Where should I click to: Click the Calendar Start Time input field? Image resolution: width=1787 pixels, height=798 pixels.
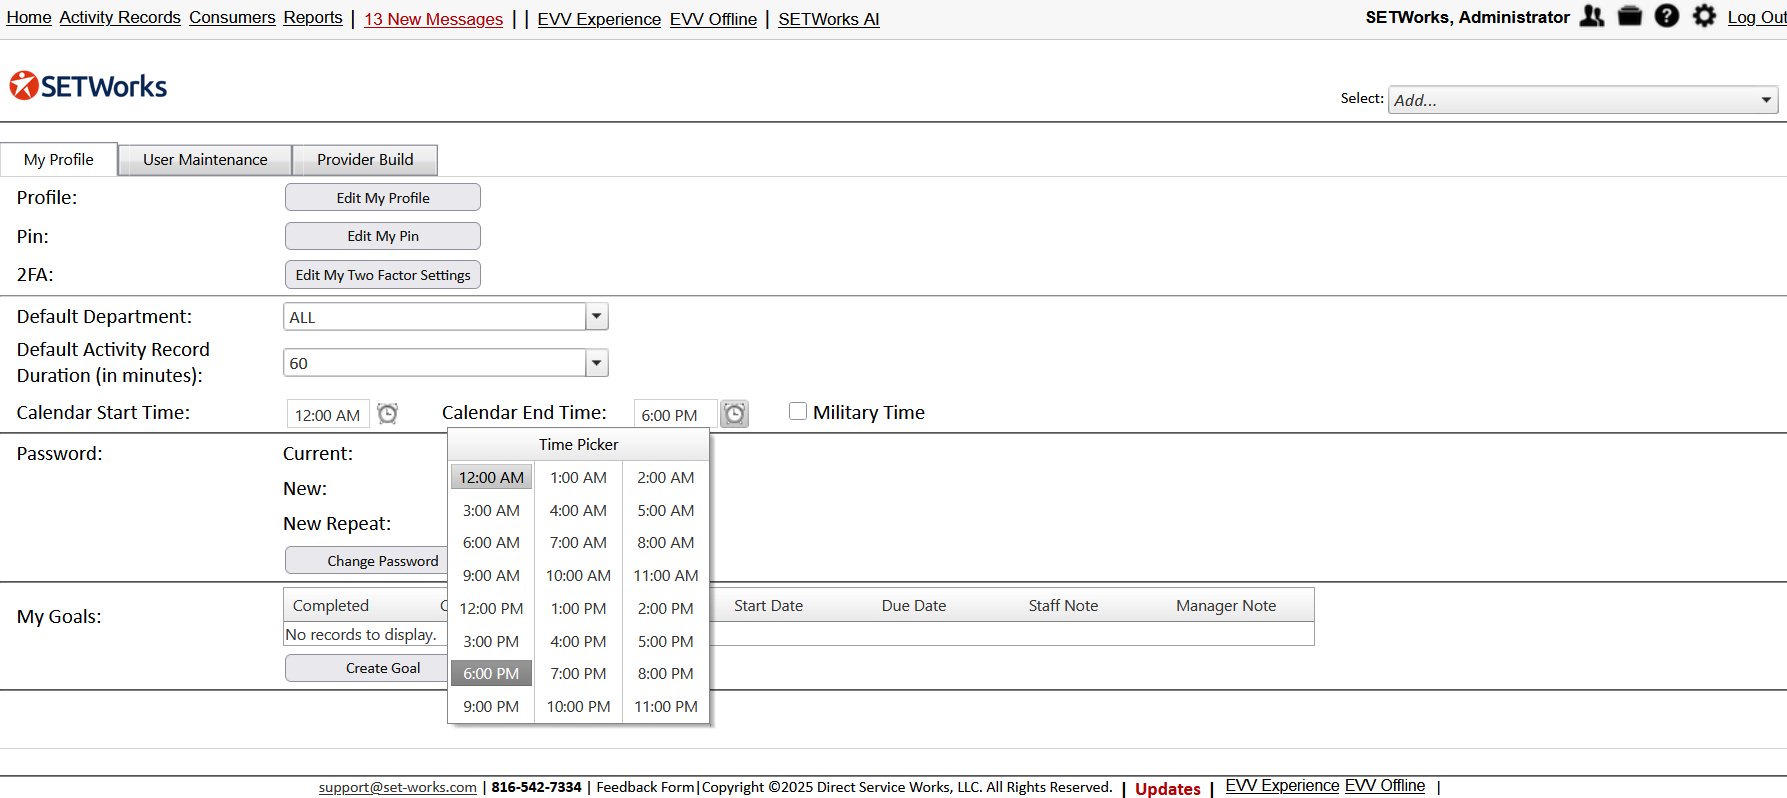tap(328, 414)
